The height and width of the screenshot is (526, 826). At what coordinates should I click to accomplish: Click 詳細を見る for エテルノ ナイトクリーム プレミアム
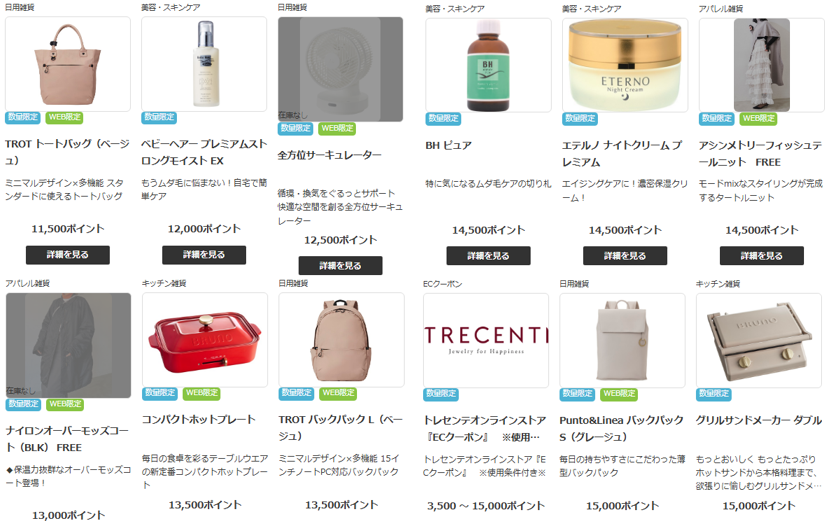tap(625, 256)
